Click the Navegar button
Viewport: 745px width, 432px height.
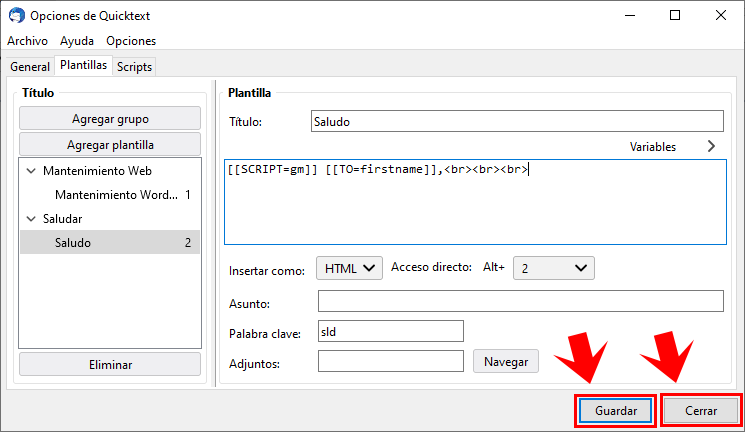coord(506,362)
